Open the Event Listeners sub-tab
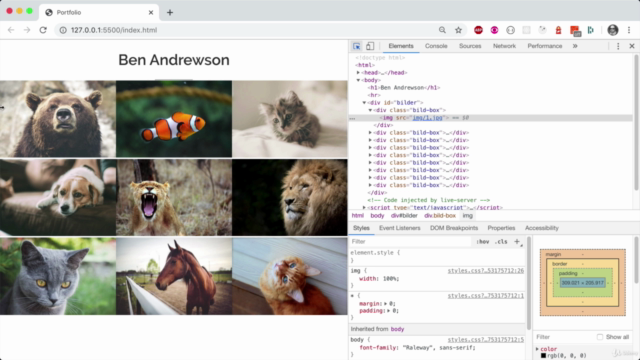Viewport: 640px width, 360px height. click(400, 228)
